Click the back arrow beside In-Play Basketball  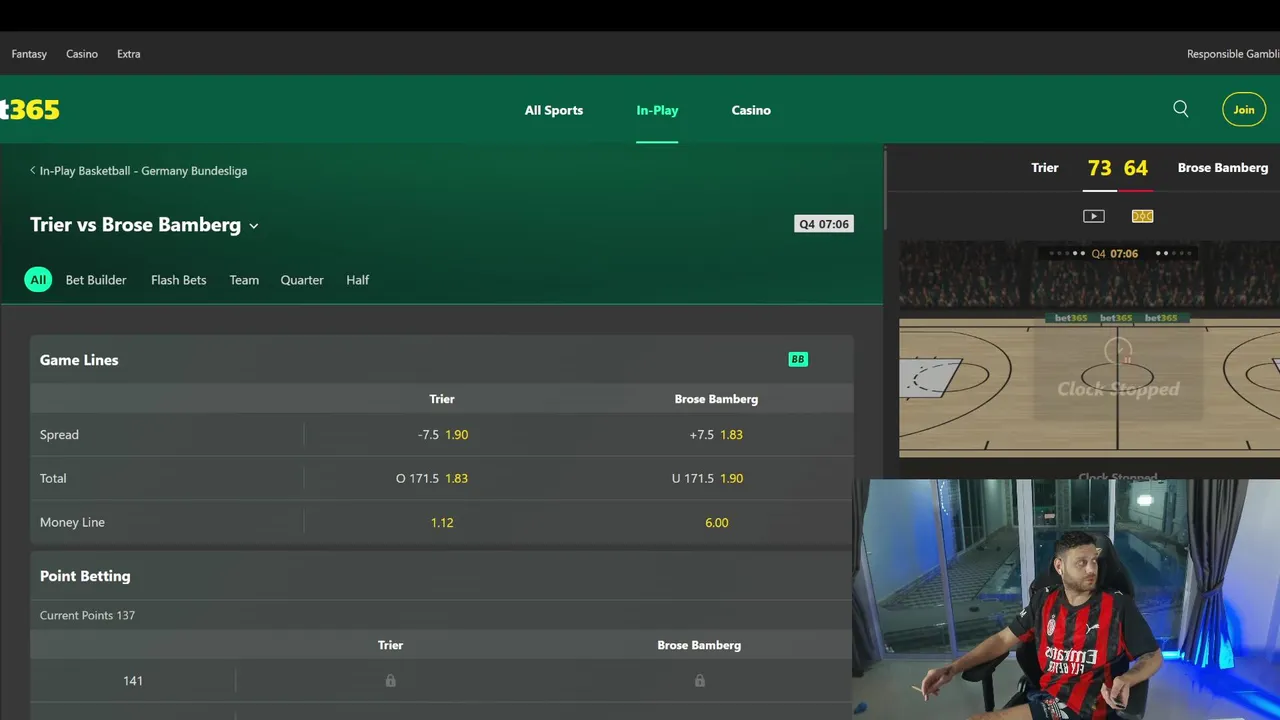tap(32, 171)
